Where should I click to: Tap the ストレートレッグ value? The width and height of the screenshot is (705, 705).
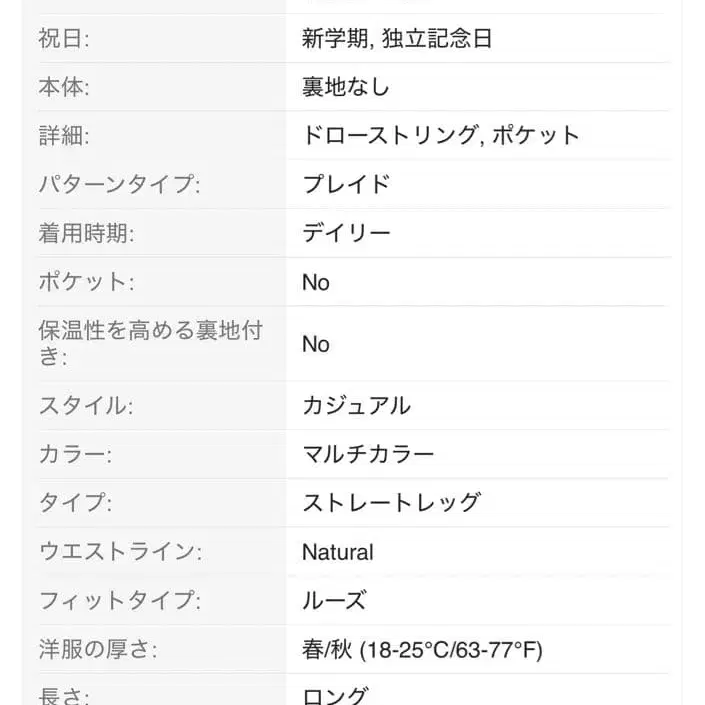coord(391,503)
